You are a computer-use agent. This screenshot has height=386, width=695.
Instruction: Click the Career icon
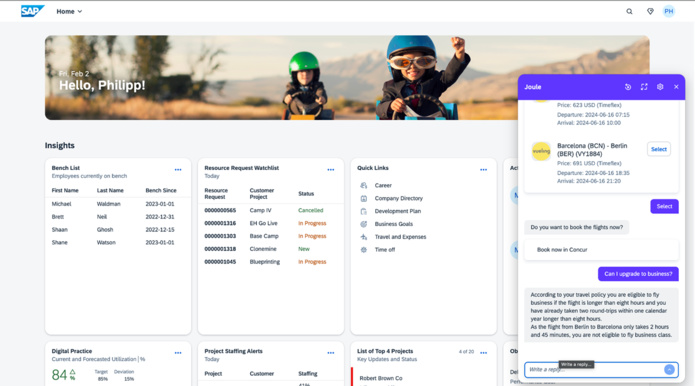click(363, 186)
